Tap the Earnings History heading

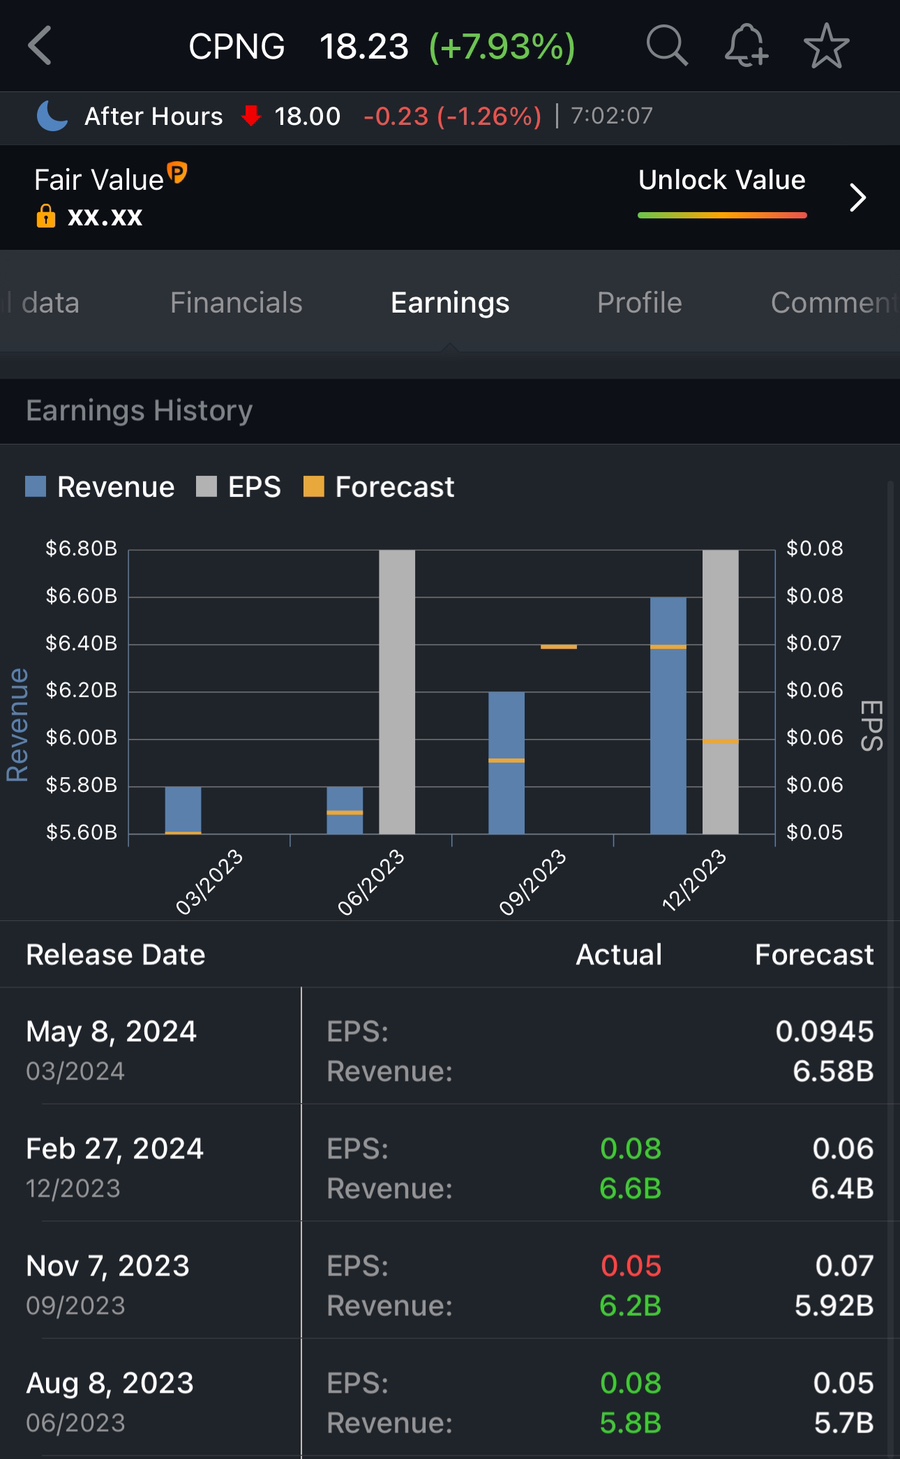point(139,410)
